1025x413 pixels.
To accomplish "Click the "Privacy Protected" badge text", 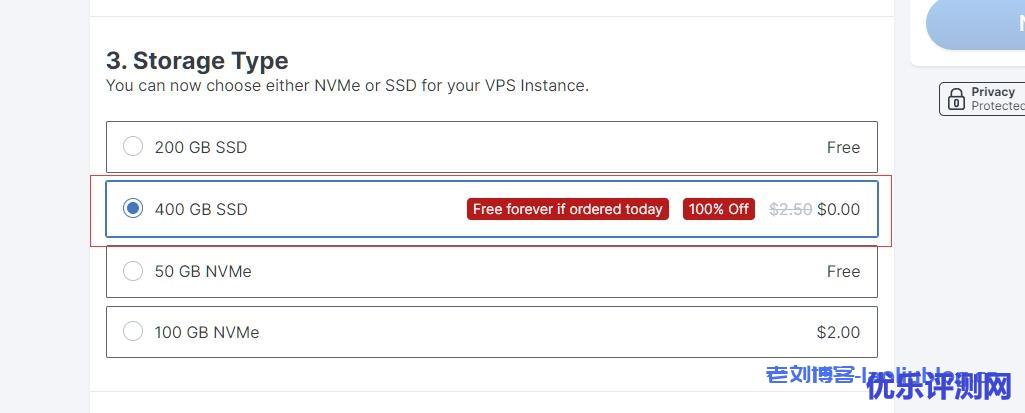I will [x=998, y=99].
